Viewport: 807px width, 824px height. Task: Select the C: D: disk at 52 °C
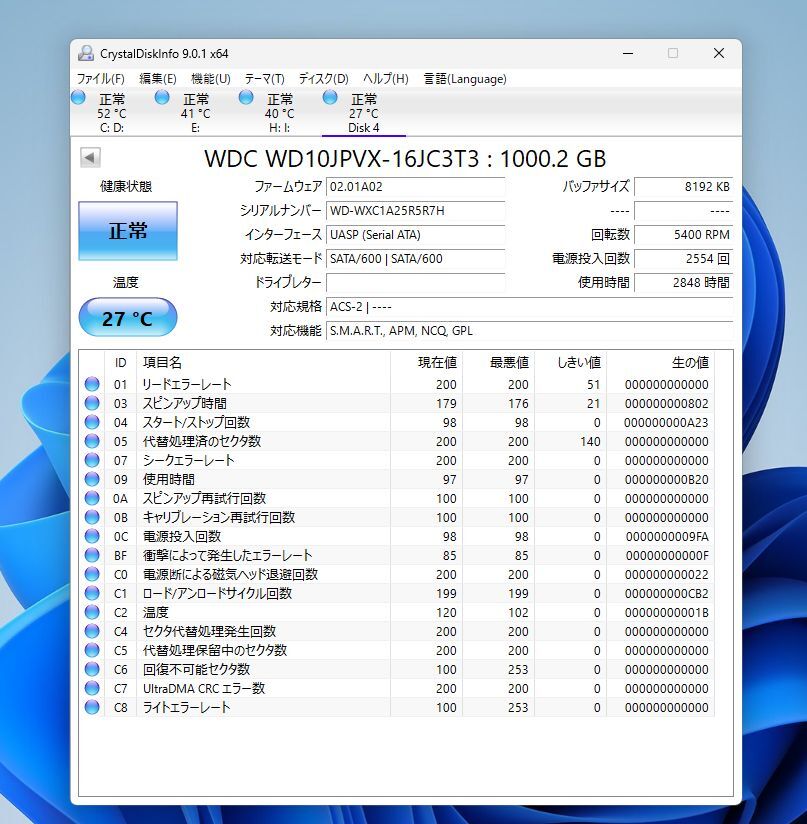[x=111, y=113]
